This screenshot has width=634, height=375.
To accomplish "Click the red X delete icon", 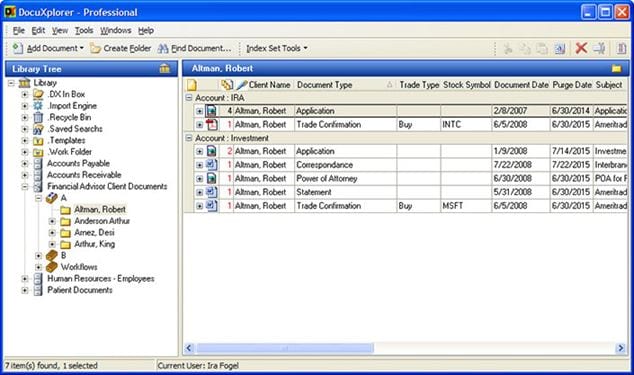I will click(x=581, y=48).
